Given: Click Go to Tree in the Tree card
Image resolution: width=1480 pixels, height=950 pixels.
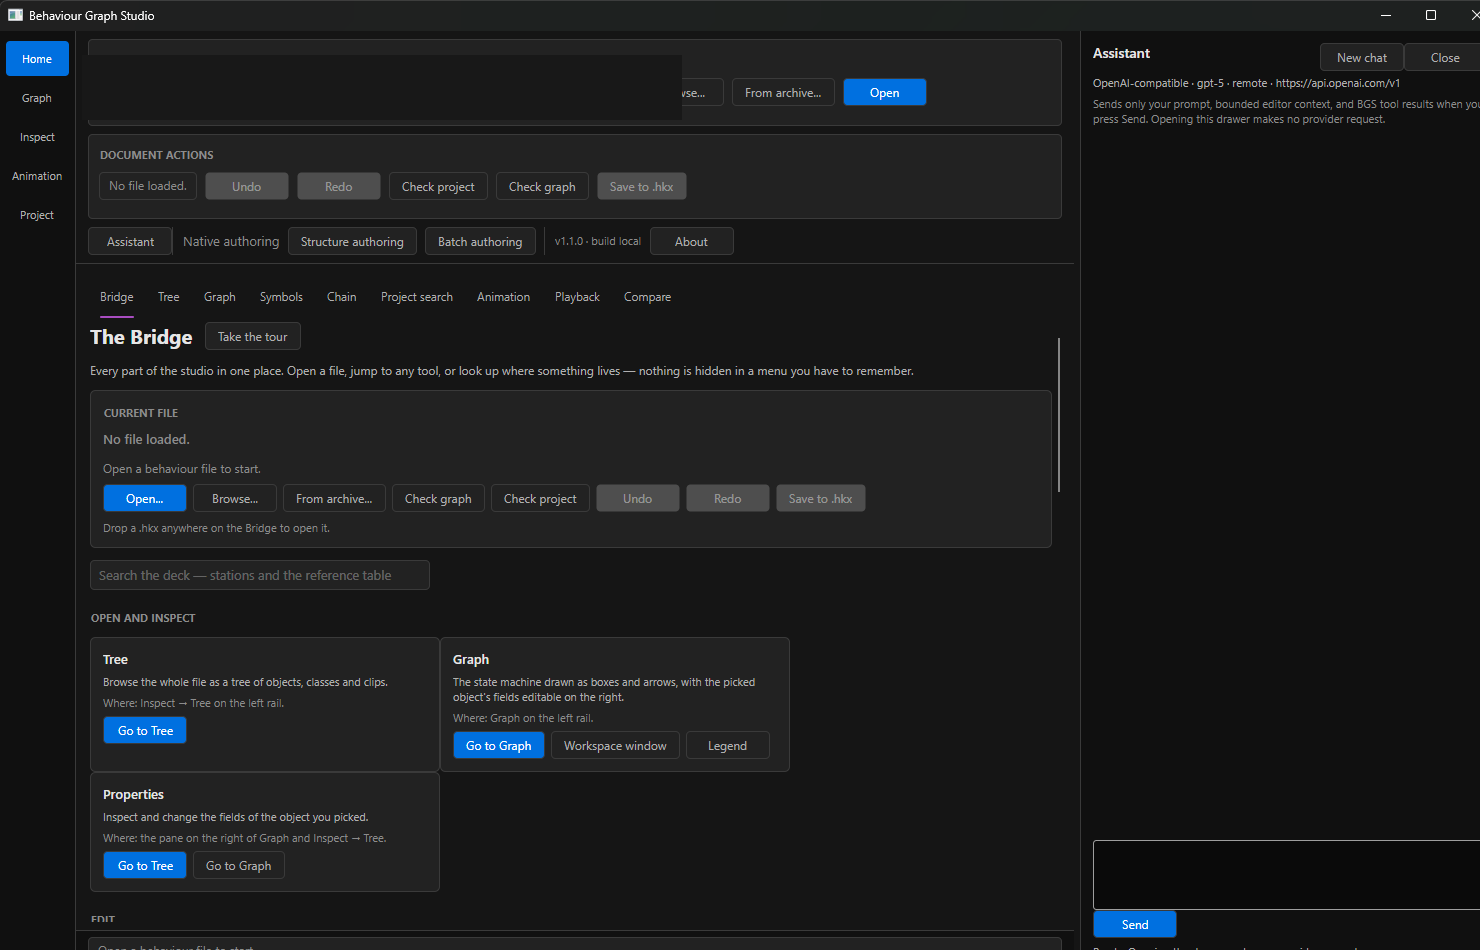Looking at the screenshot, I should point(145,730).
